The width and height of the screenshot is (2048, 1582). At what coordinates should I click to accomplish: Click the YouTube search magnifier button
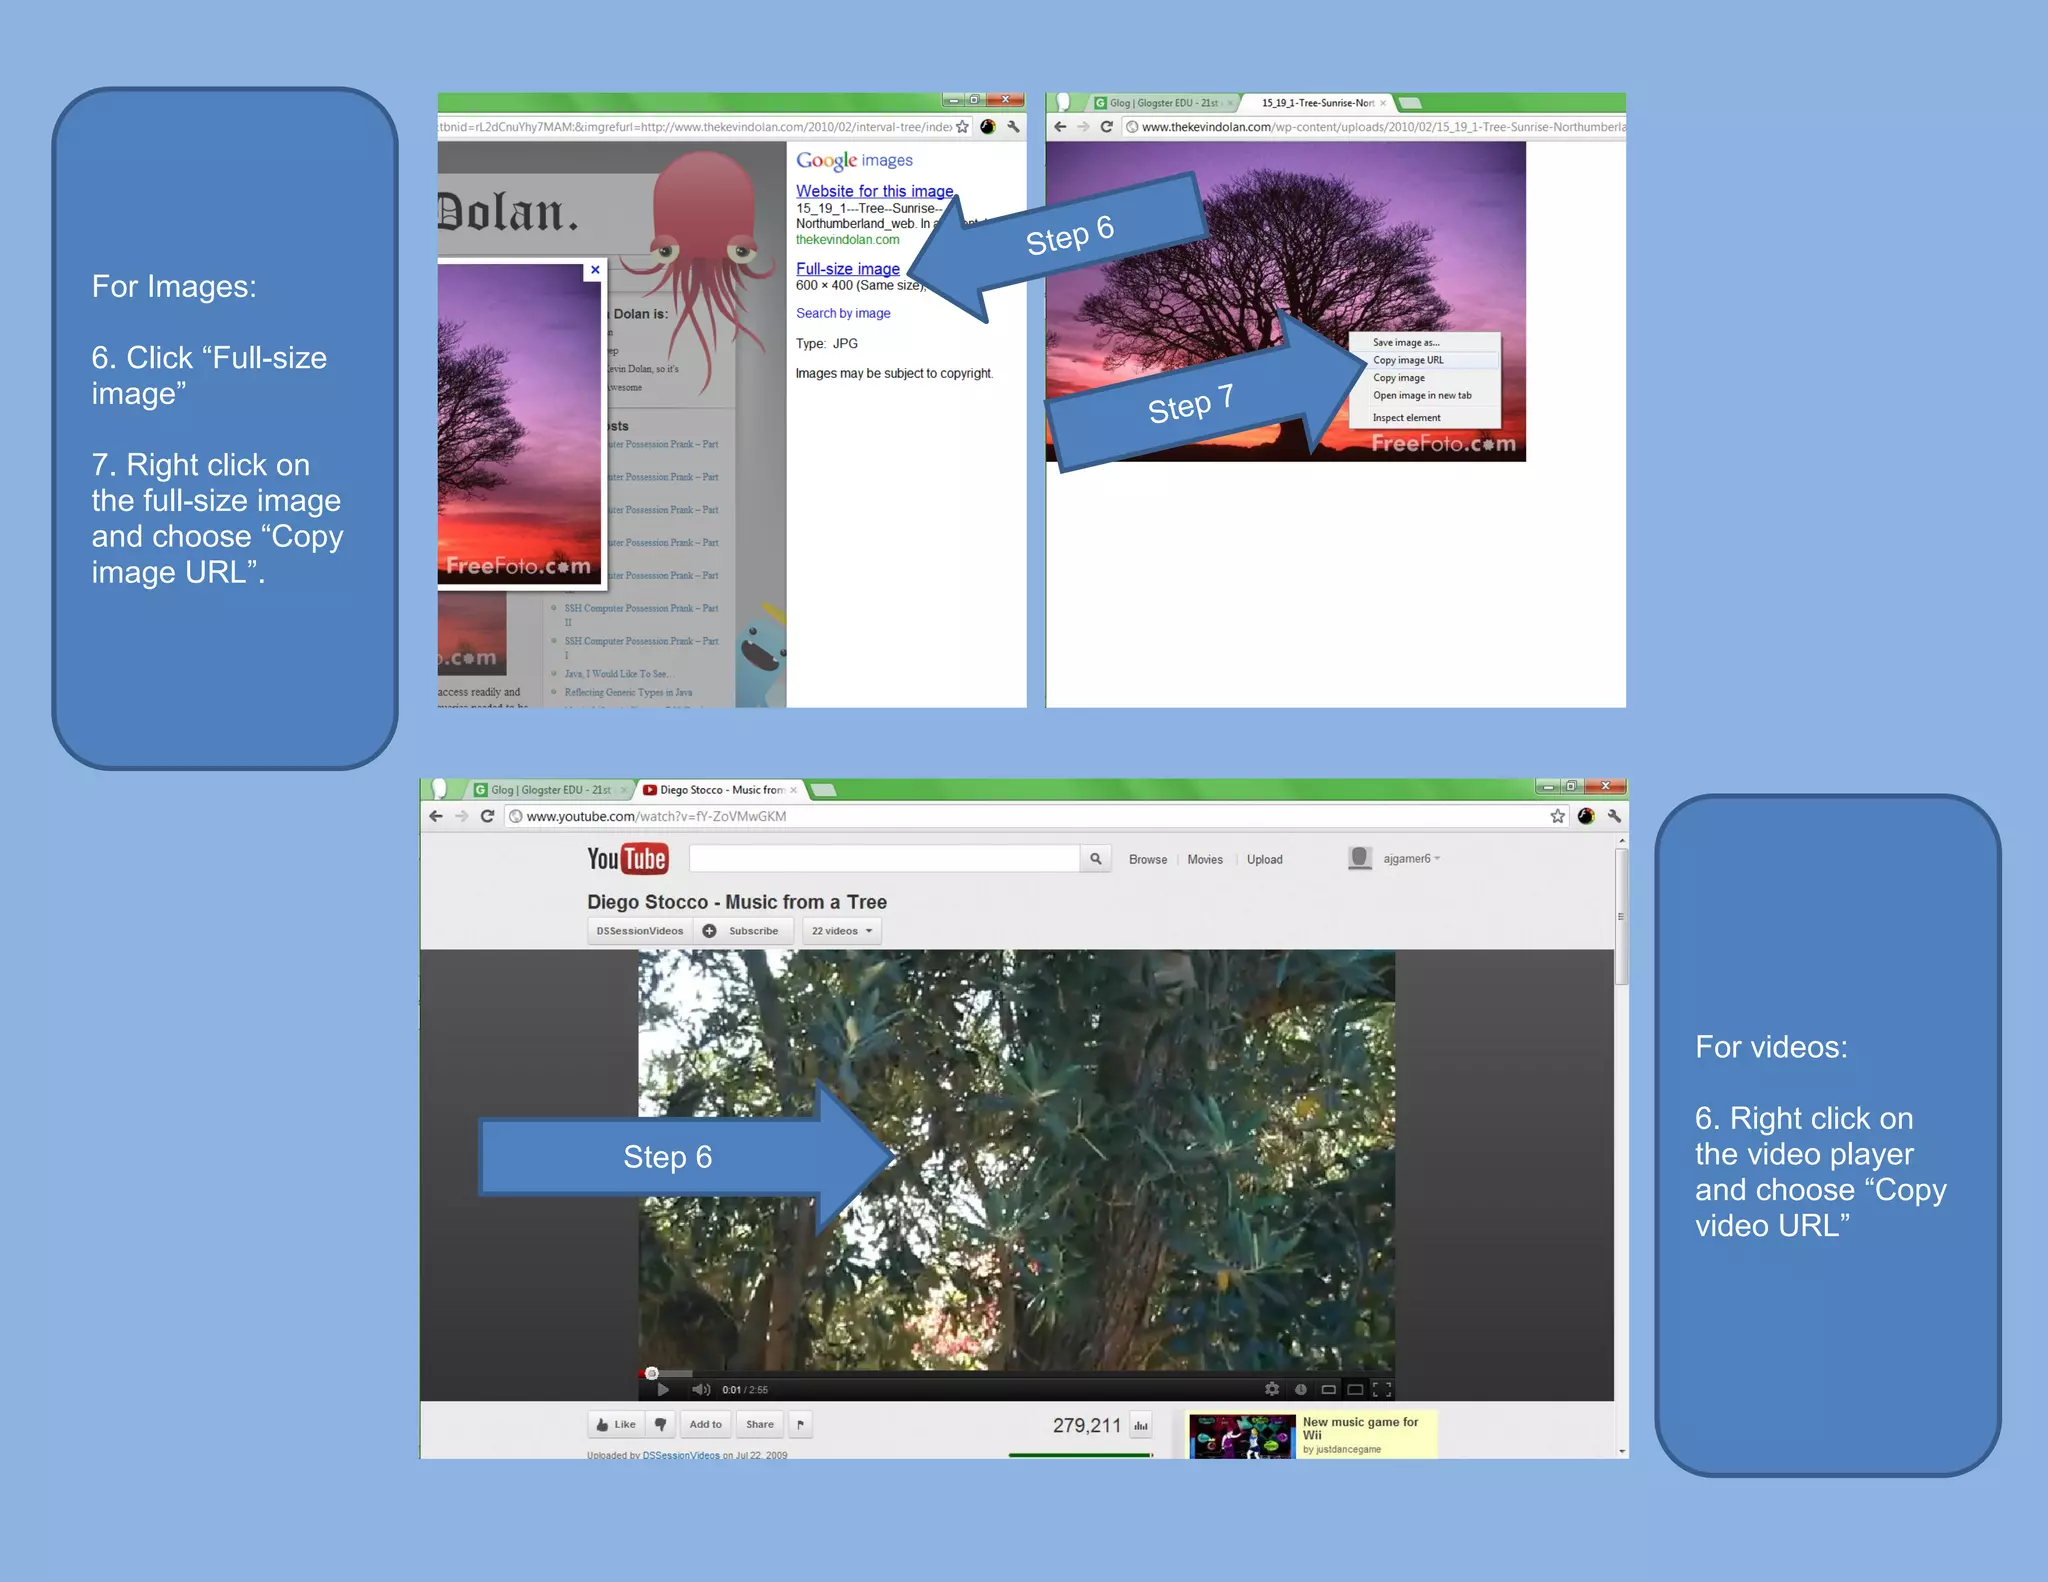[1096, 858]
